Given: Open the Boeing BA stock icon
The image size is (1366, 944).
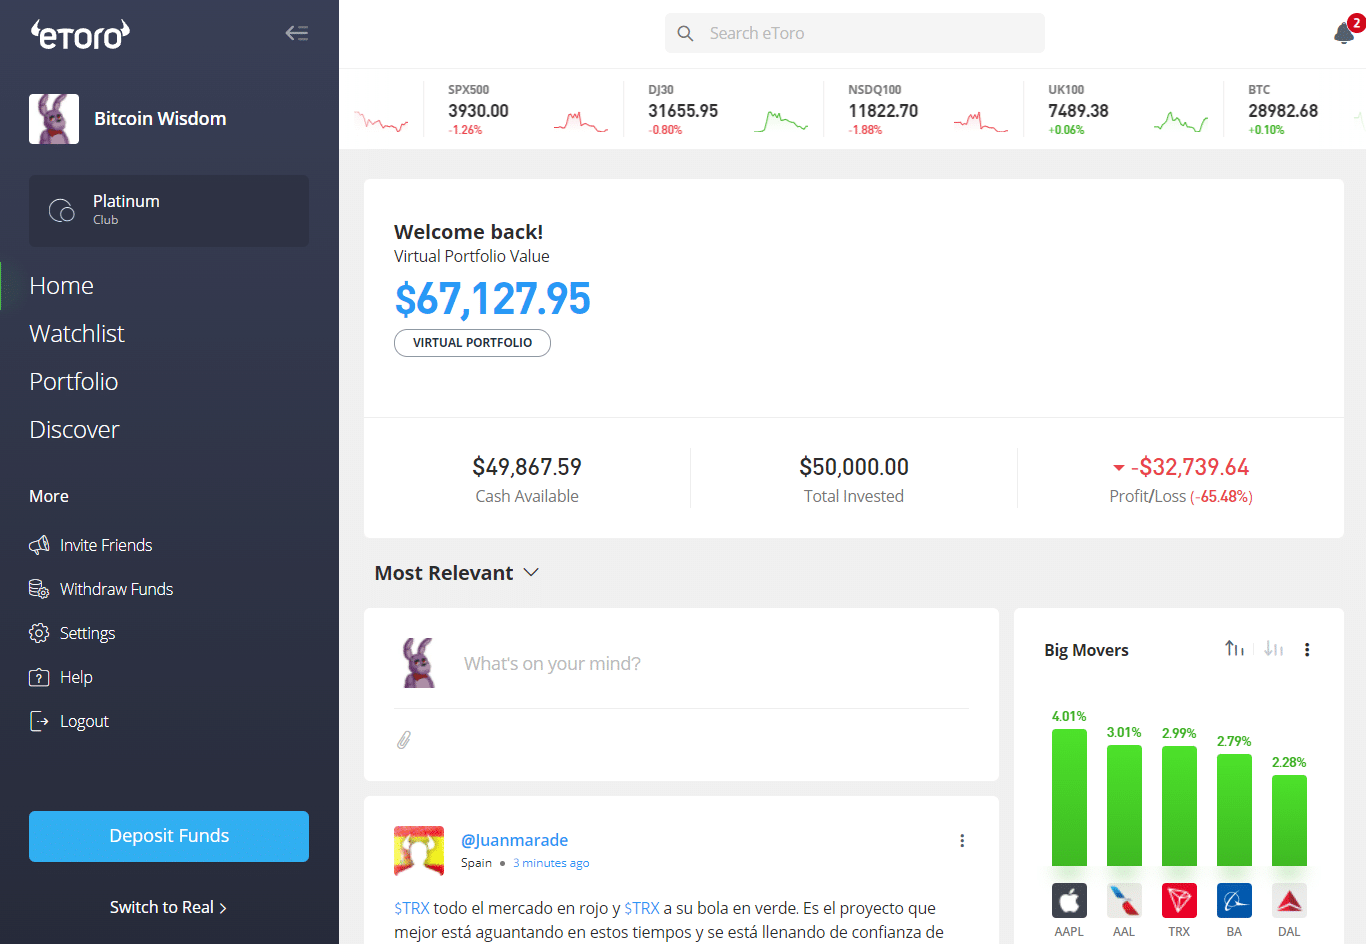Looking at the screenshot, I should pos(1234,901).
